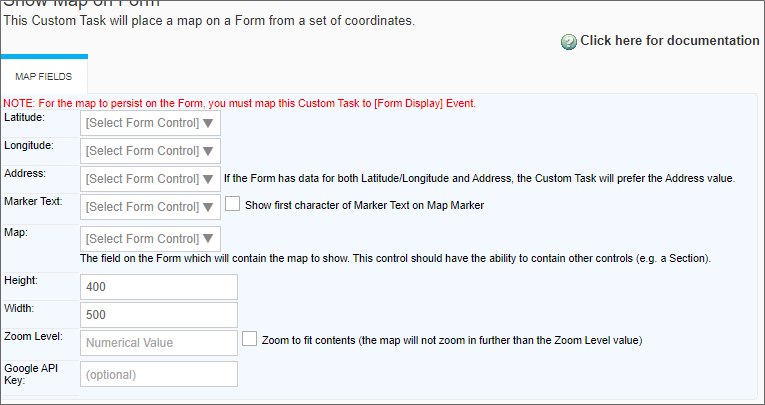Image resolution: width=765 pixels, height=405 pixels.
Task: Click the Latitude dropdown arrow
Action: coord(208,123)
